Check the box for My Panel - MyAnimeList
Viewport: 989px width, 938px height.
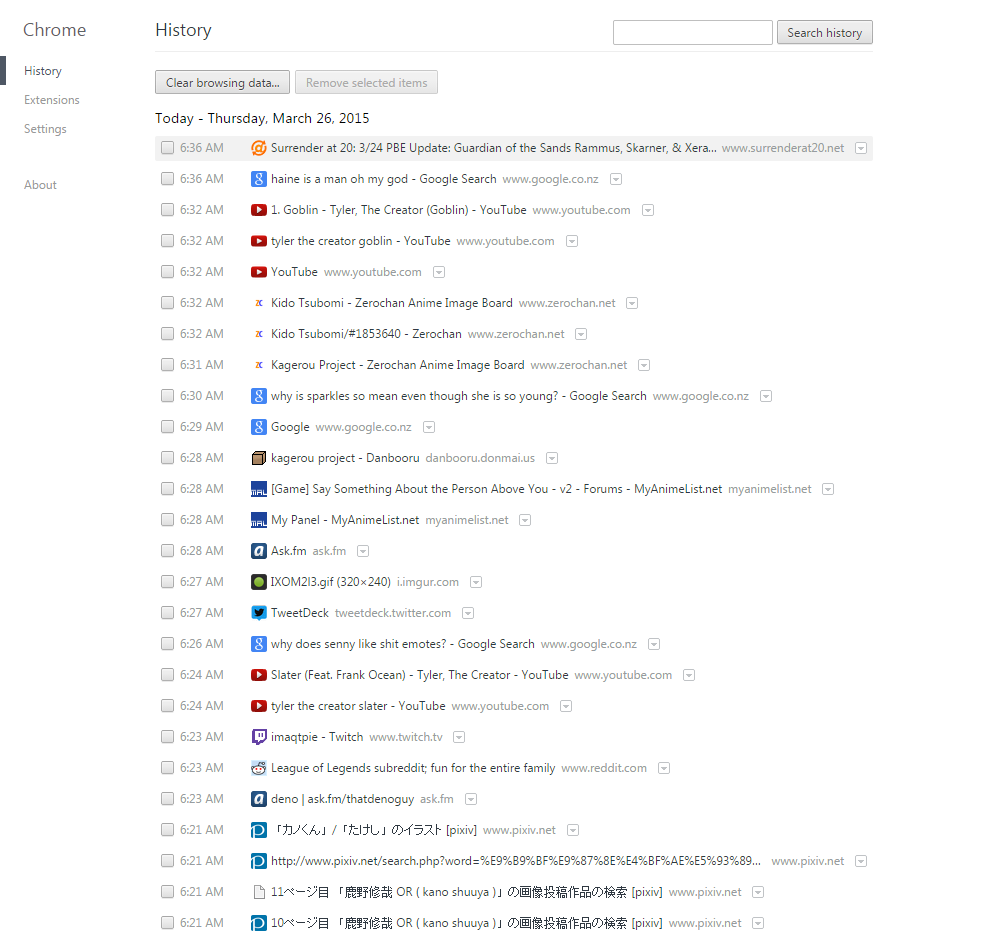pos(167,520)
